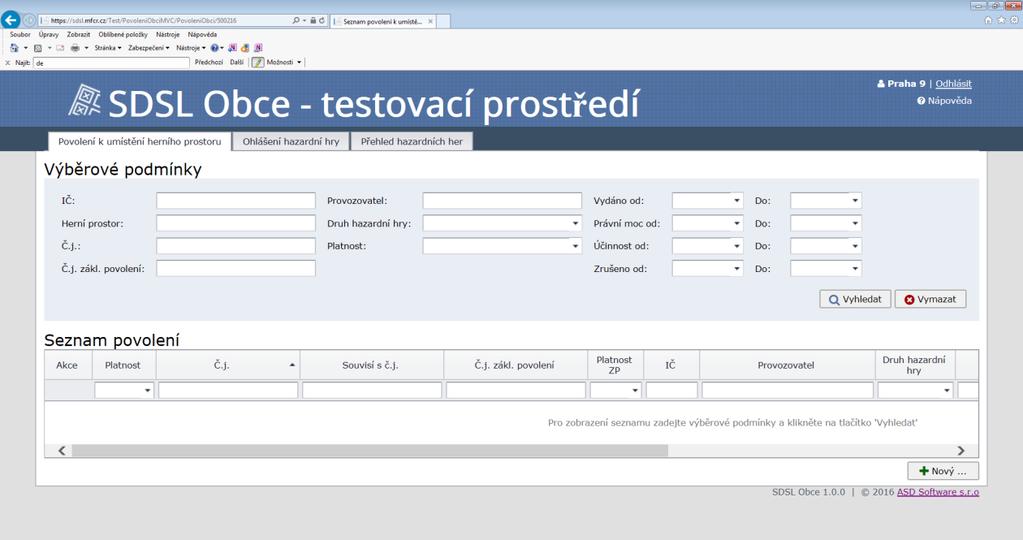The image size is (1023, 540).
Task: Click the Praha 9 user icon
Action: pyautogui.click(x=881, y=83)
